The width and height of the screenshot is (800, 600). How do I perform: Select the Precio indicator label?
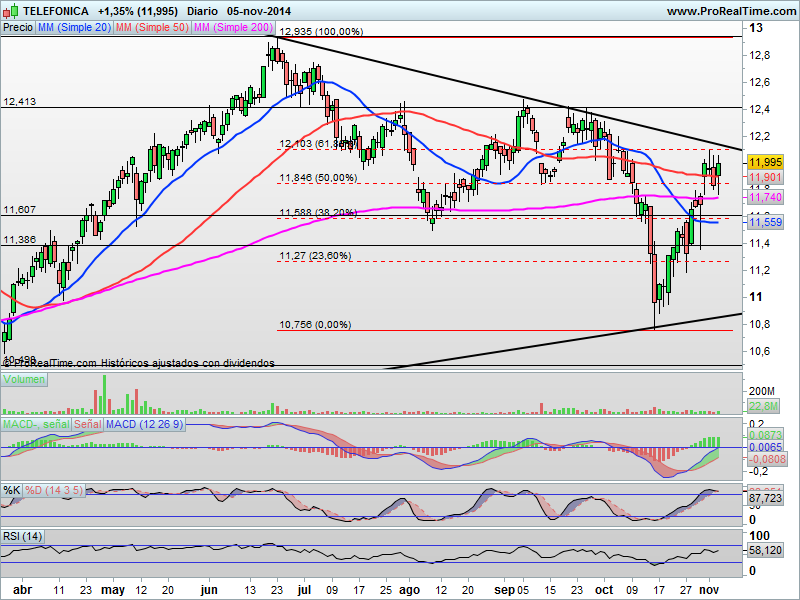point(18,28)
